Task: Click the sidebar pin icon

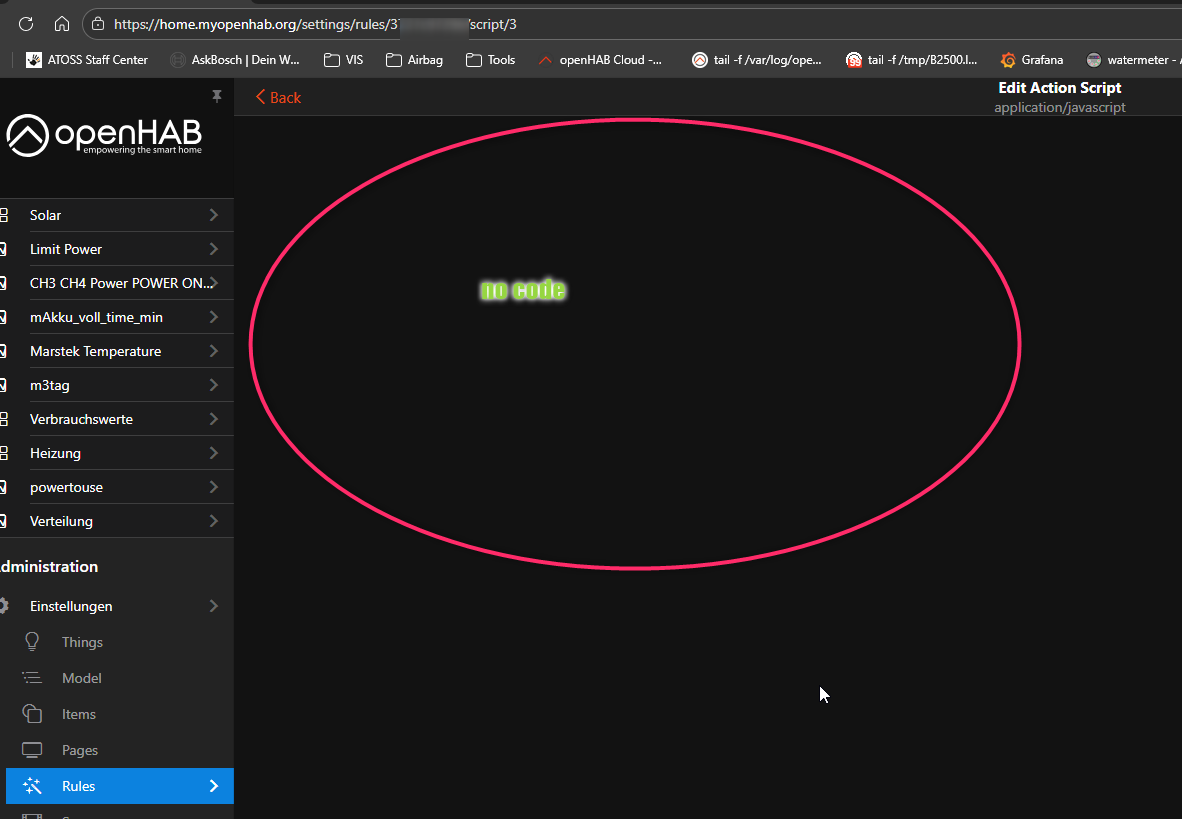Action: (217, 96)
